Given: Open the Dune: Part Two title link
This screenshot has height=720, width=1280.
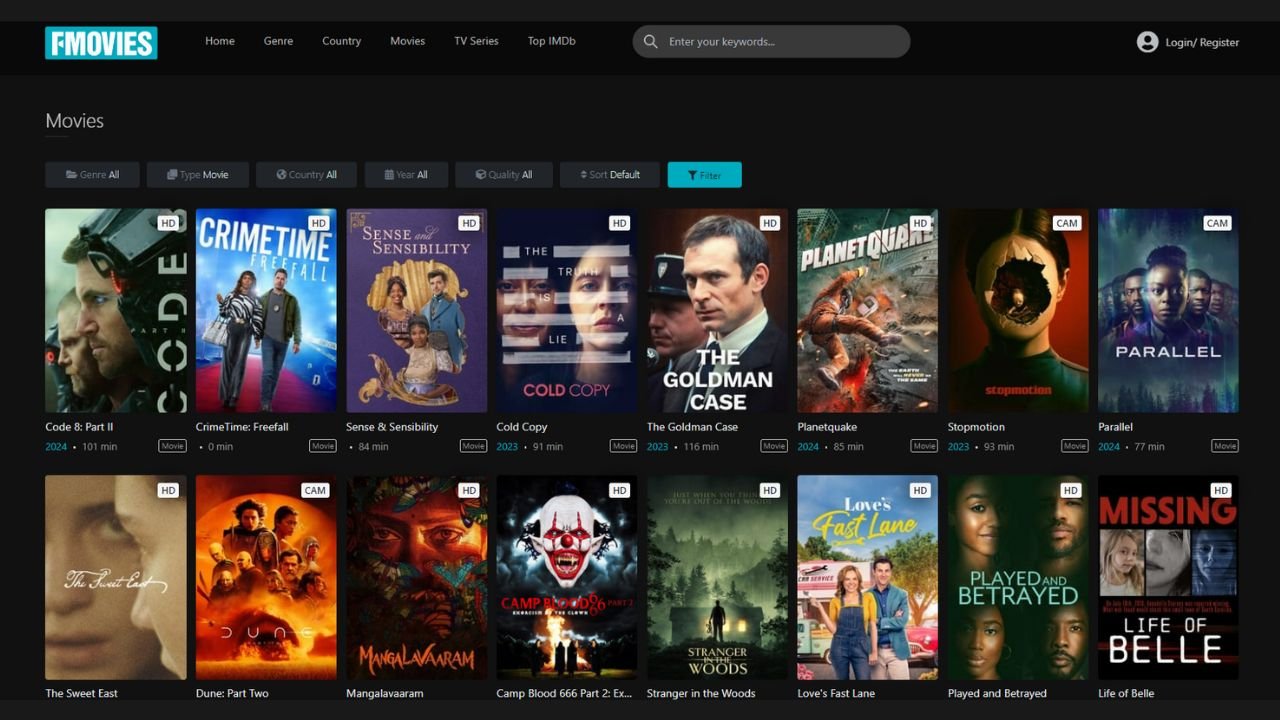Looking at the screenshot, I should 232,693.
